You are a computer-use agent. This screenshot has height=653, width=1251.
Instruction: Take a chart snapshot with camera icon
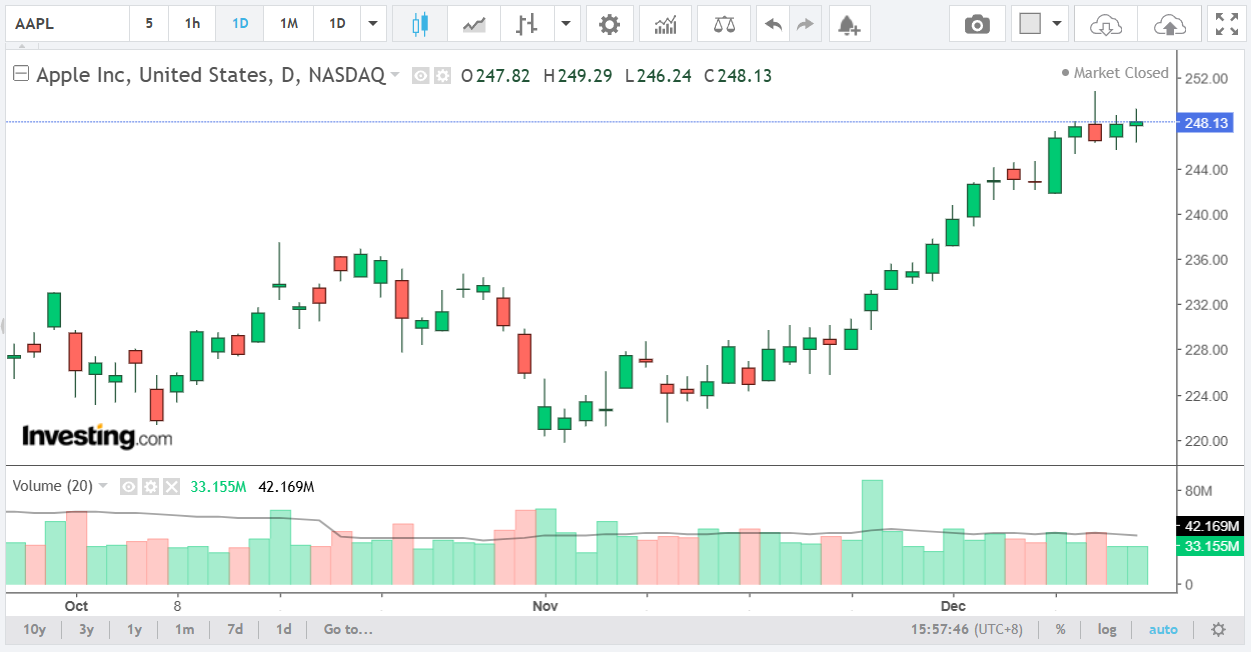977,24
